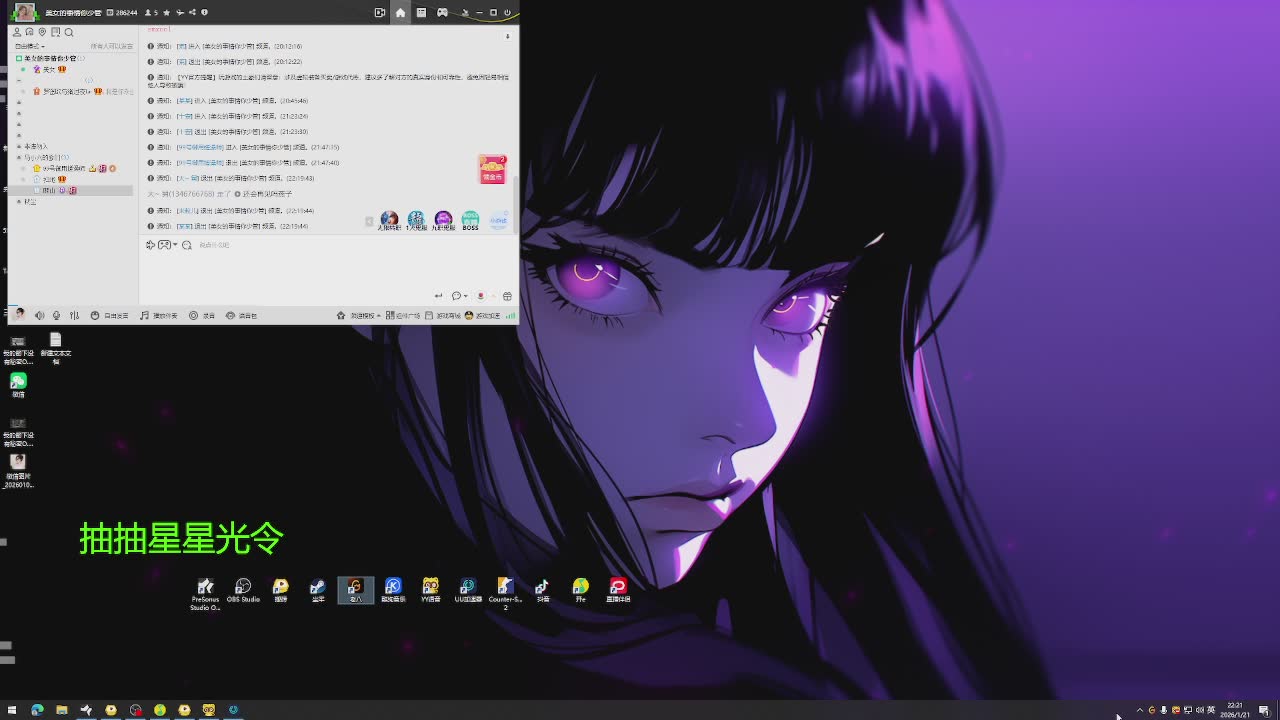The image size is (1280, 720).
Task: Expand the channel template dropdown in bottom bar
Action: pyautogui.click(x=364, y=315)
